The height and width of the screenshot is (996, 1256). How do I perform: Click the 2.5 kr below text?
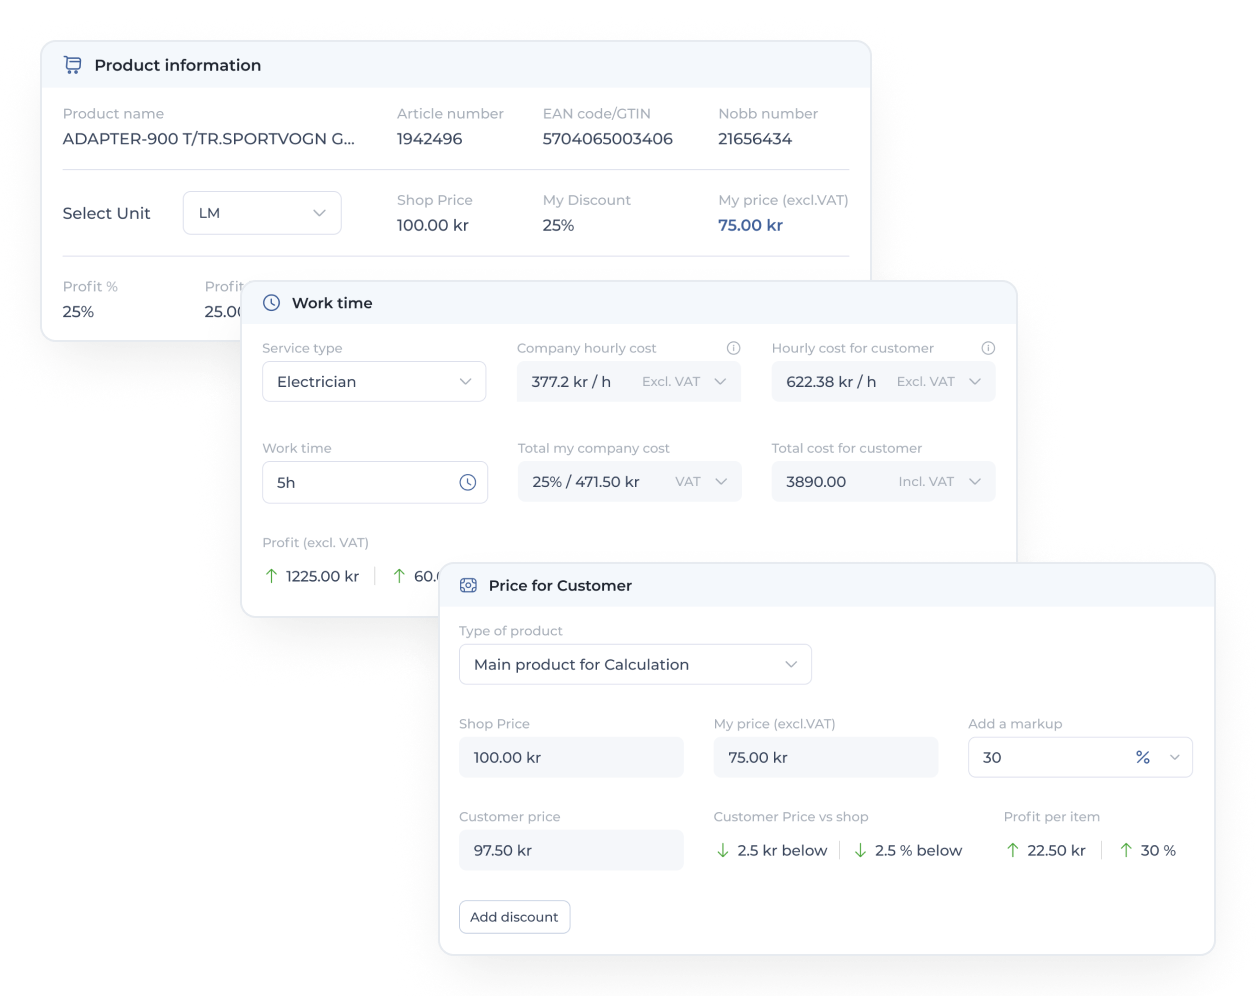point(782,850)
